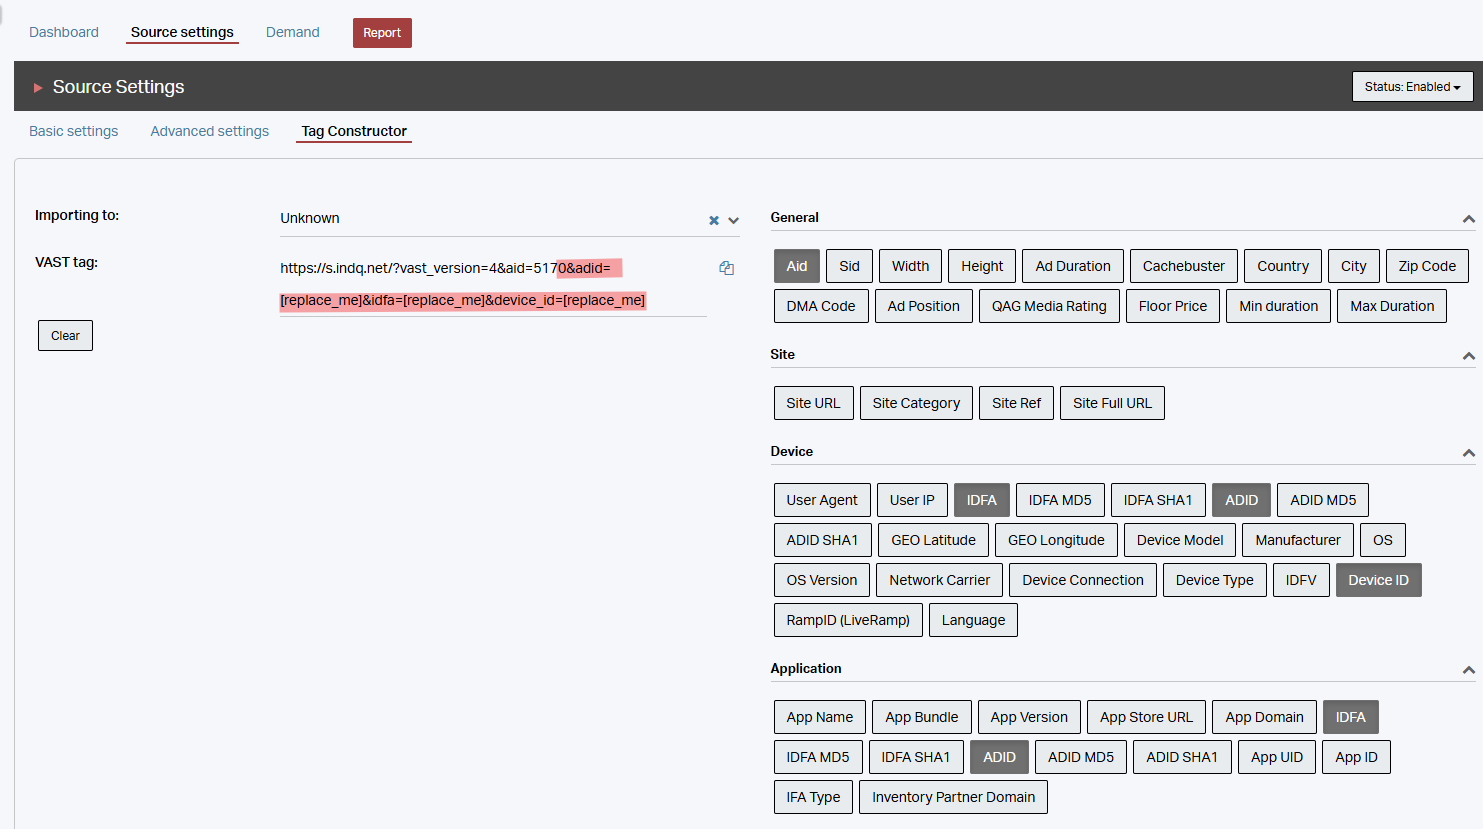The height and width of the screenshot is (829, 1483).
Task: Clear the Importing to selection with X icon
Action: (x=714, y=220)
